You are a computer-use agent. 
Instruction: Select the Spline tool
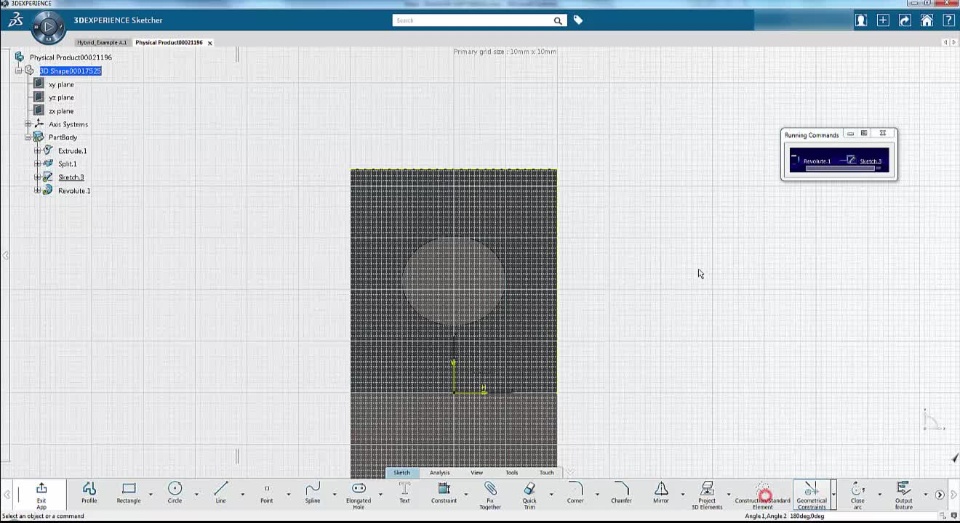pos(312,492)
